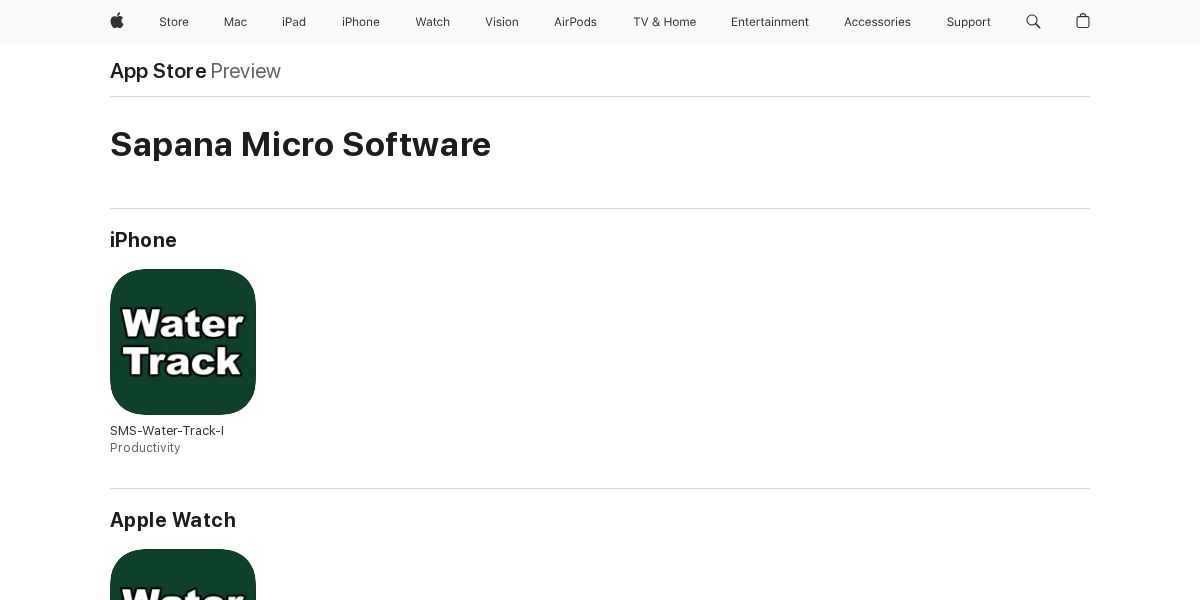Viewport: 1200px width, 600px height.
Task: Open the Watch menu
Action: tap(433, 22)
